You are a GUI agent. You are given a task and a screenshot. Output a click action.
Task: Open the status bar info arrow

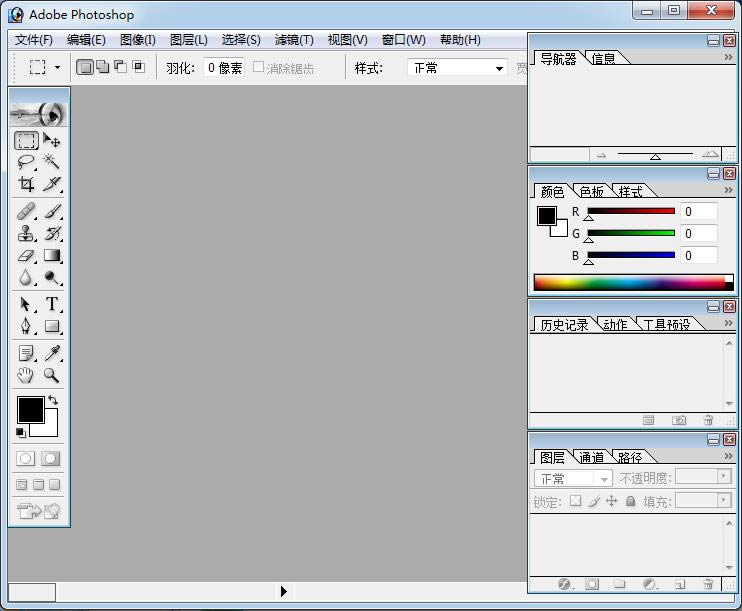283,591
